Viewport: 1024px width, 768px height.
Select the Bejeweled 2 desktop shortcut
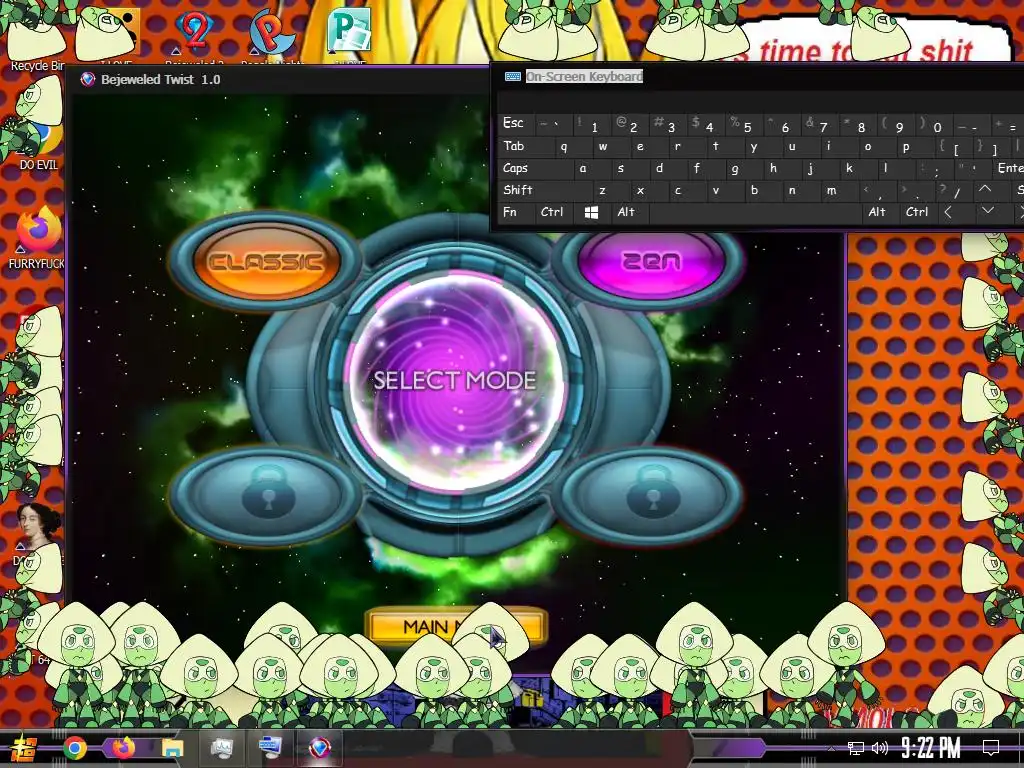[195, 34]
